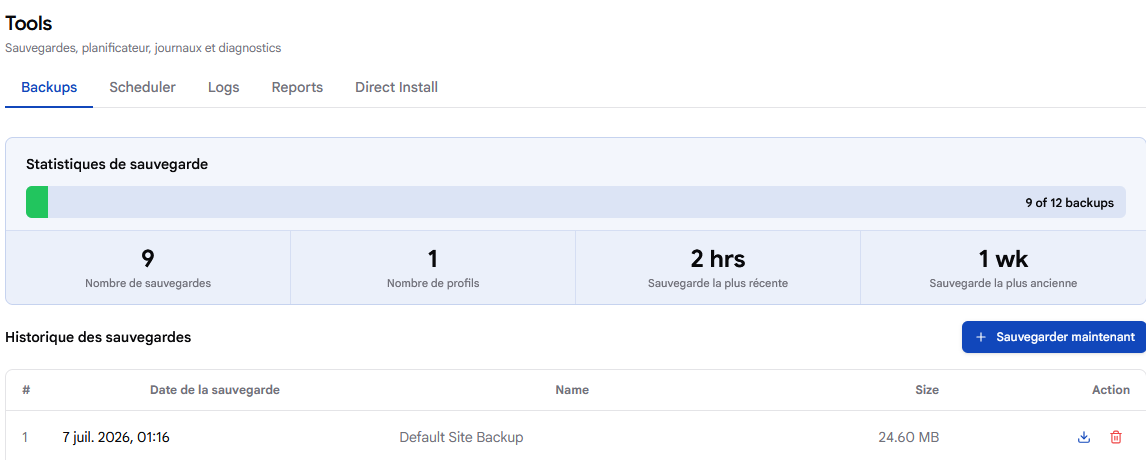Click the green backup usage progress bar
This screenshot has height=460, width=1146.
click(x=37, y=202)
